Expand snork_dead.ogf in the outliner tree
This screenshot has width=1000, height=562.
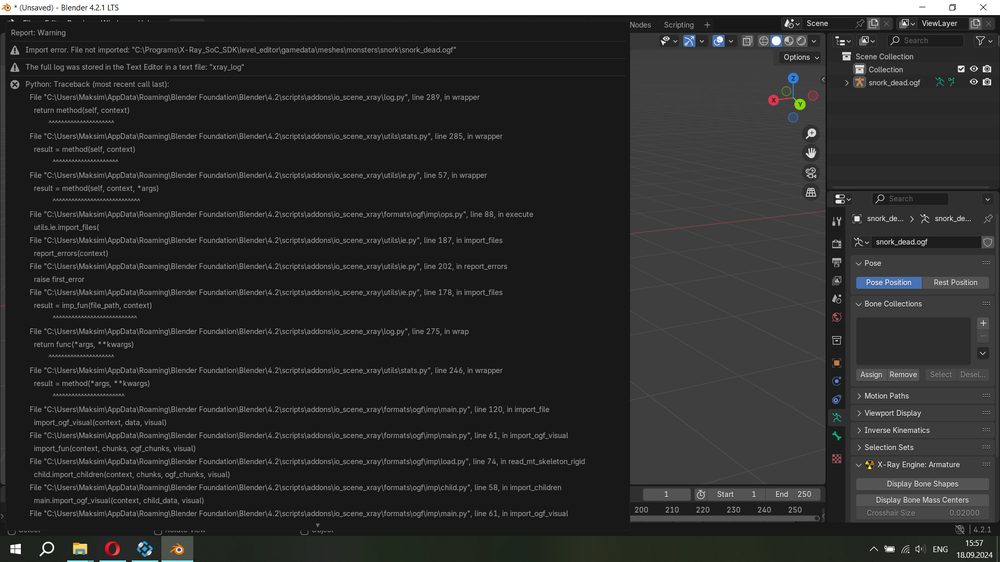tap(847, 83)
